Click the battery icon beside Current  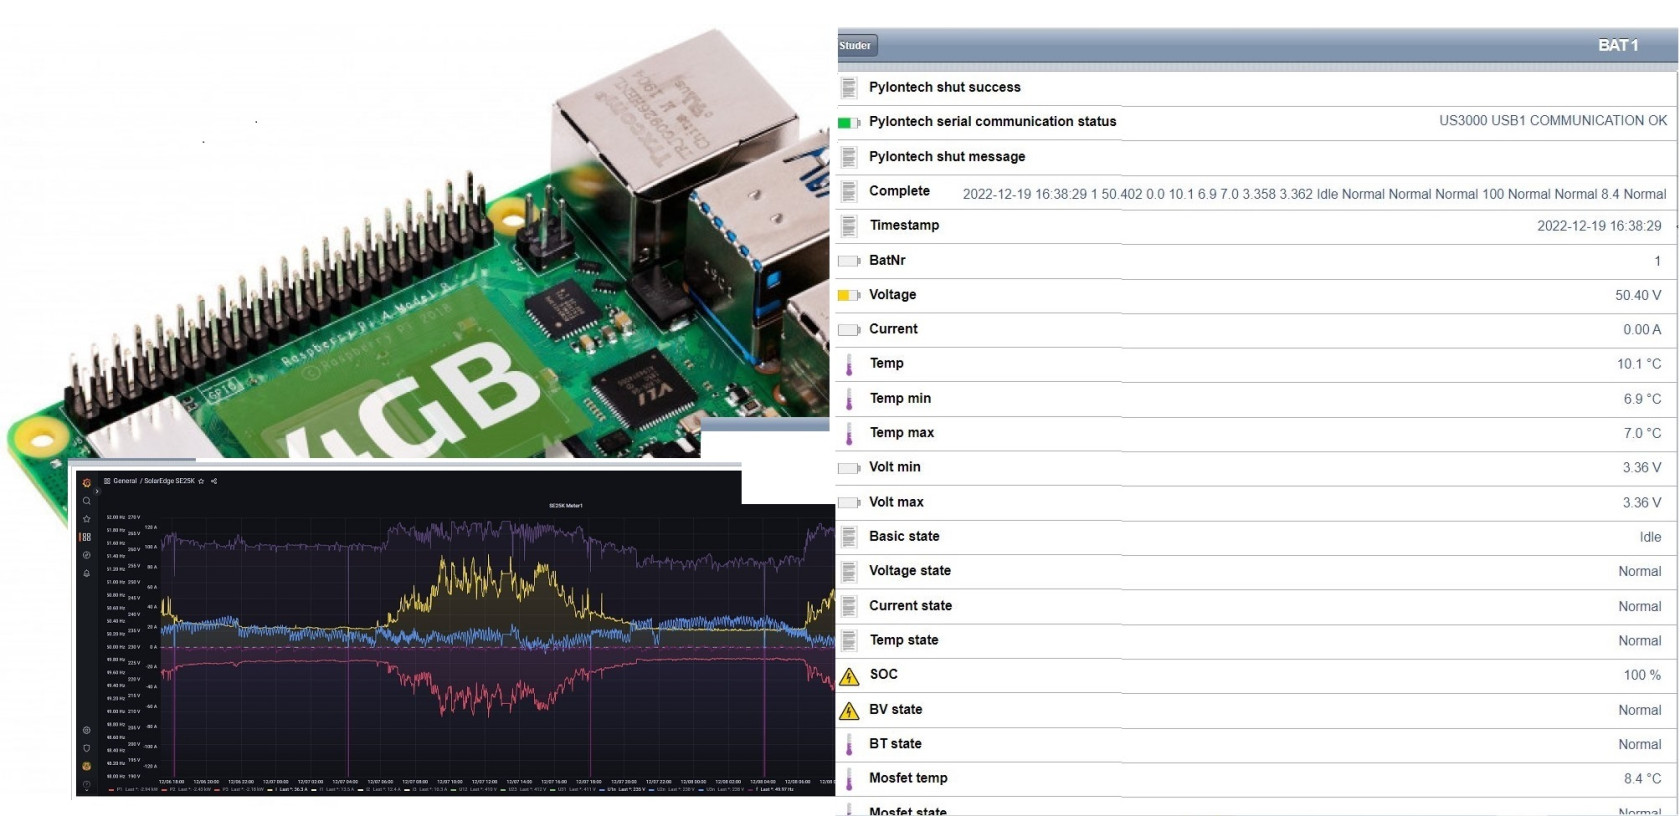[x=849, y=329]
